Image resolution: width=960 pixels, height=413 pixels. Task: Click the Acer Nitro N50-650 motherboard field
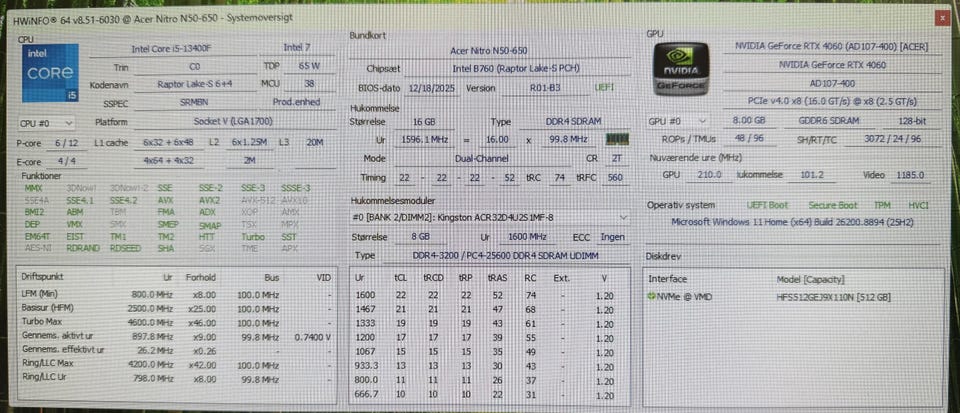[489, 51]
